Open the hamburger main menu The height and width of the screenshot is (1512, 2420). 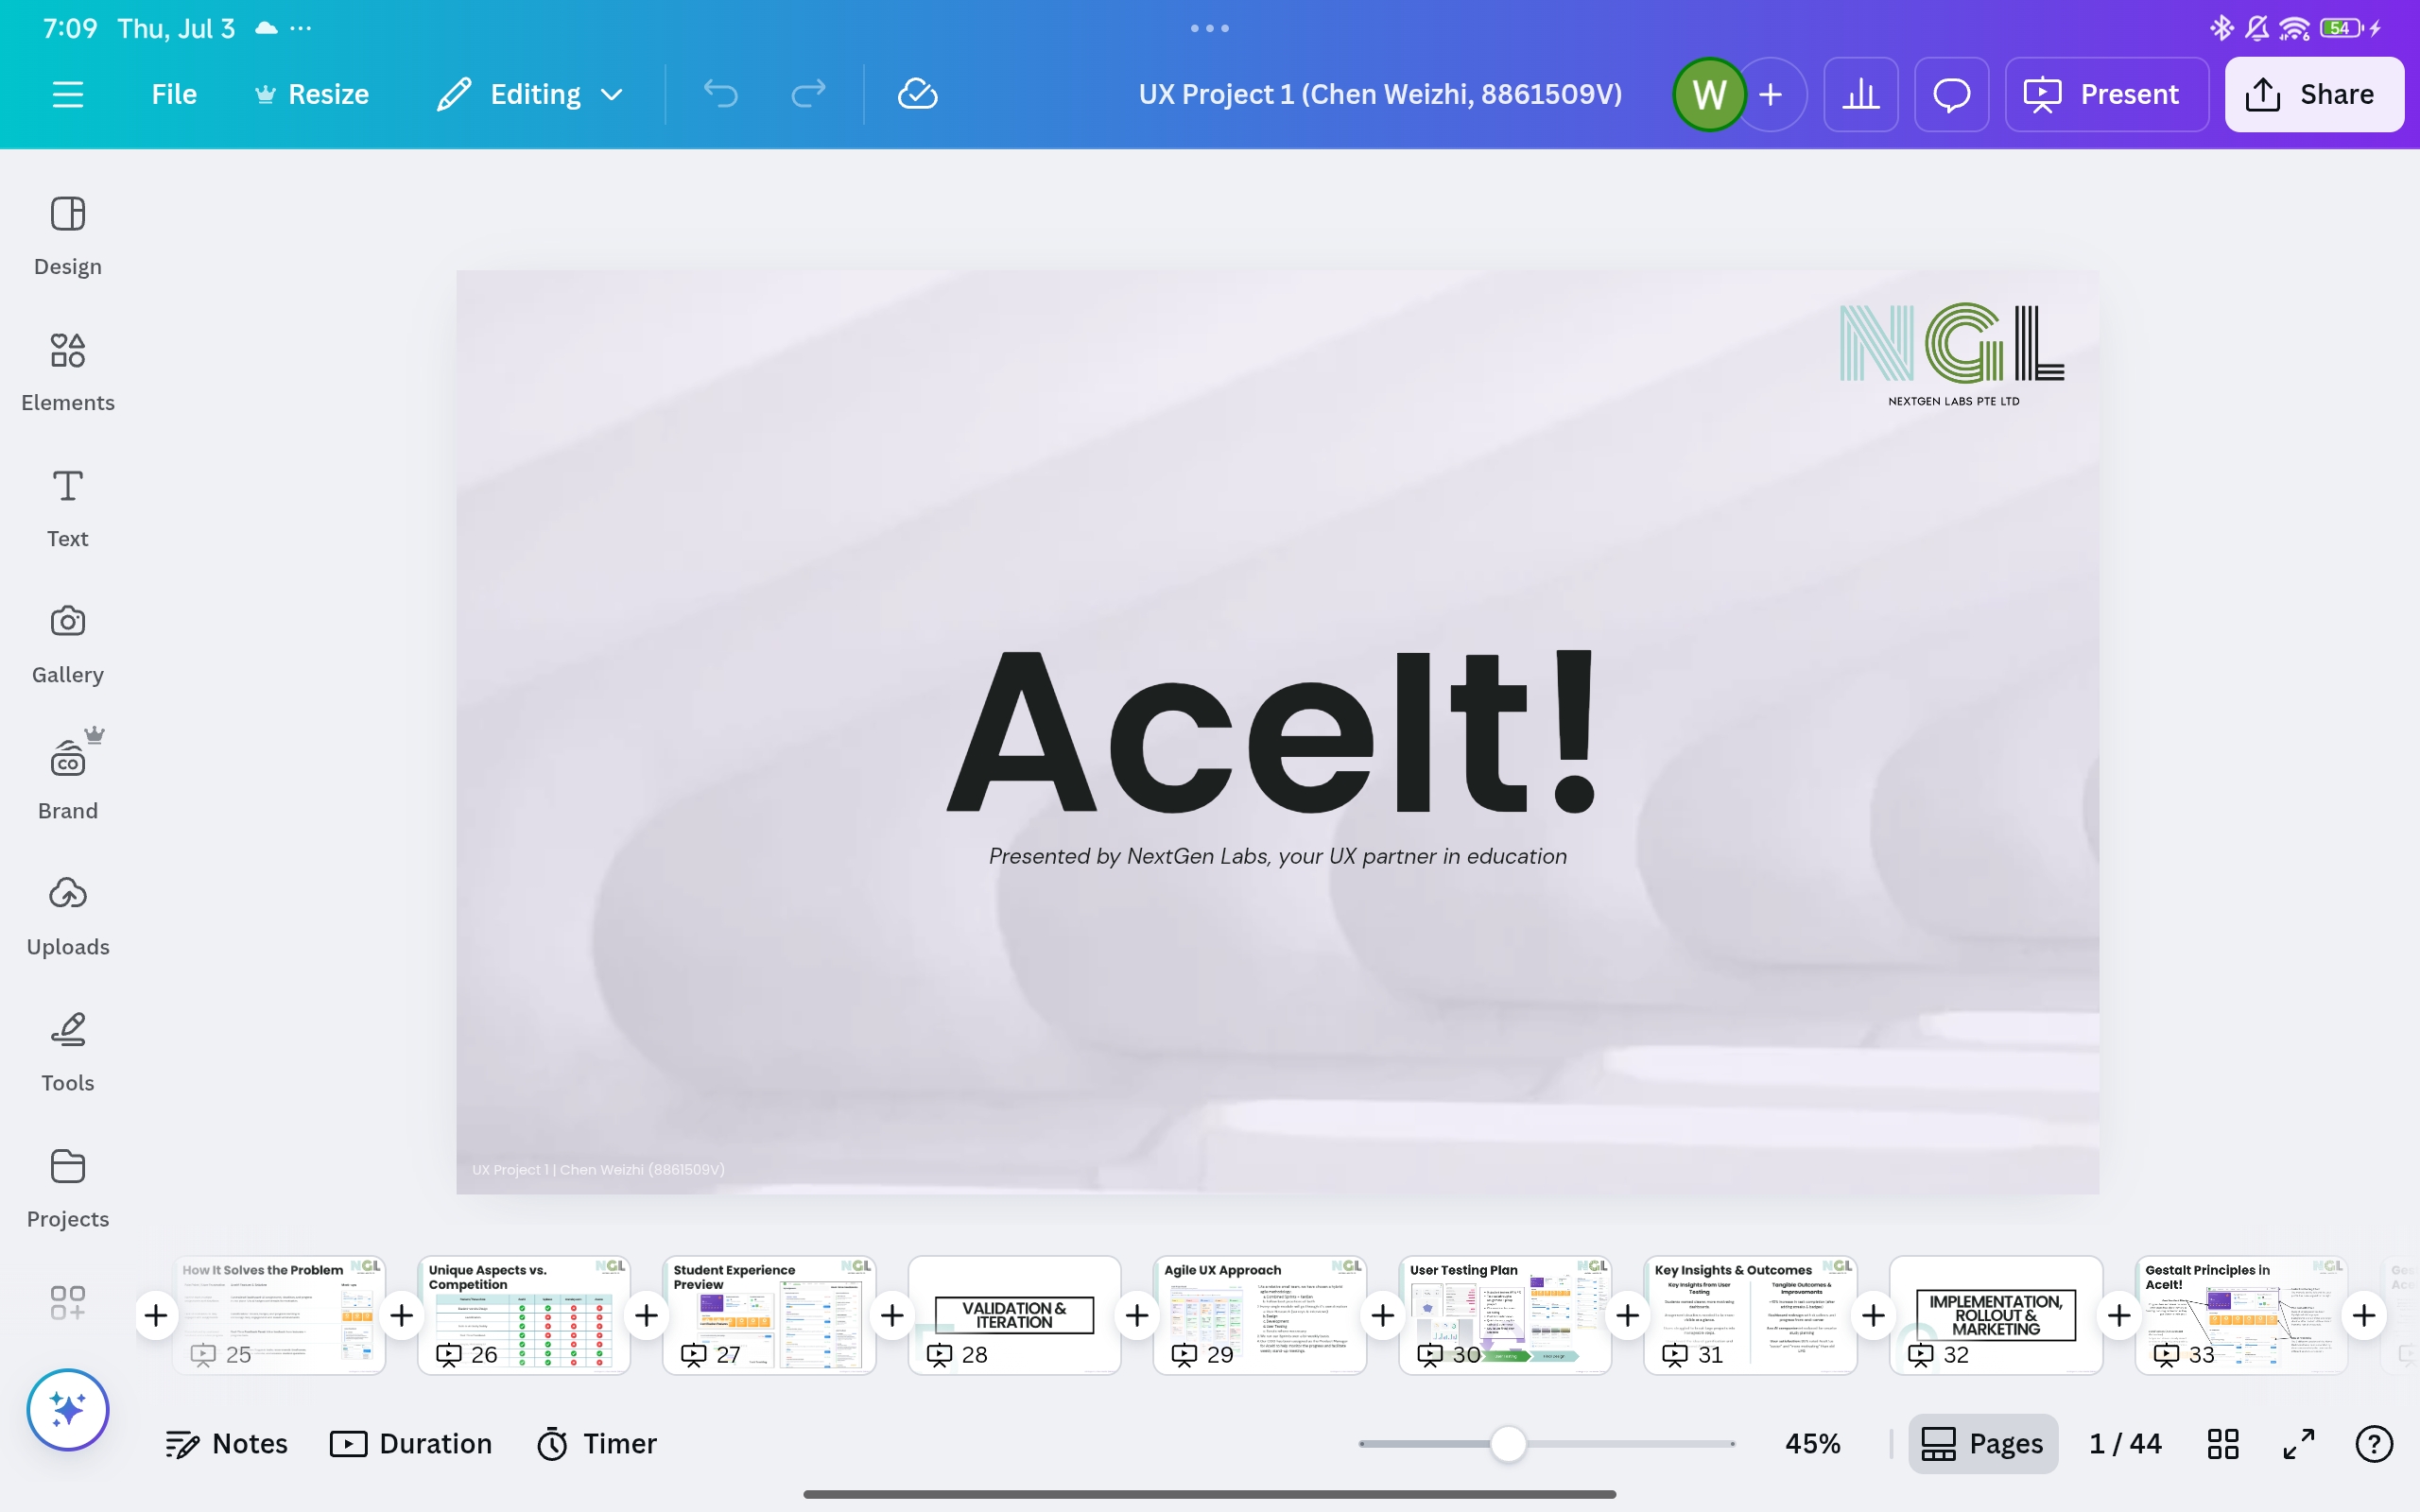coord(67,94)
